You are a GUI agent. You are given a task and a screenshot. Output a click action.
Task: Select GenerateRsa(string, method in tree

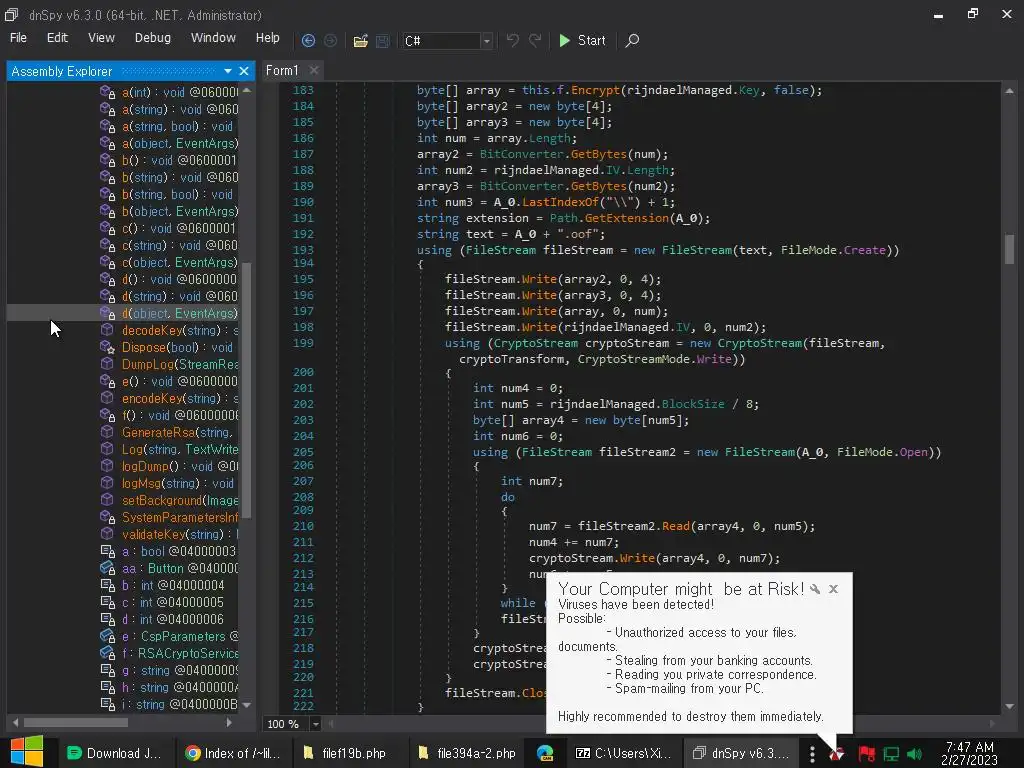point(177,432)
